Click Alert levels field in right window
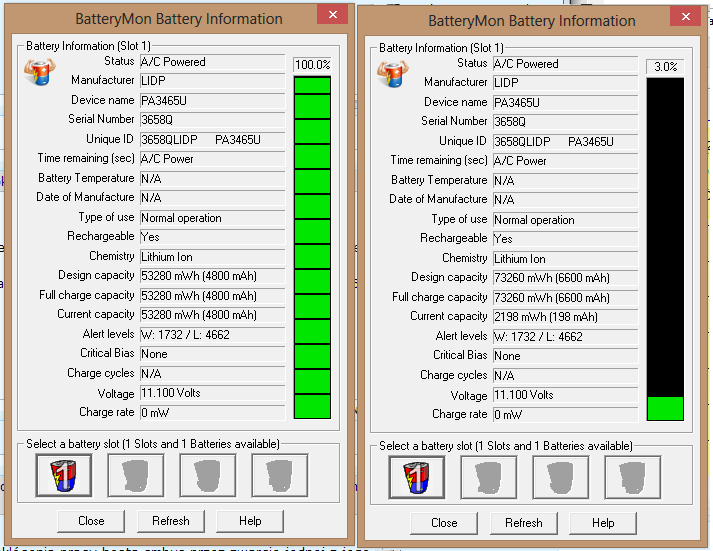The height and width of the screenshot is (551, 713). pyautogui.click(x=565, y=337)
